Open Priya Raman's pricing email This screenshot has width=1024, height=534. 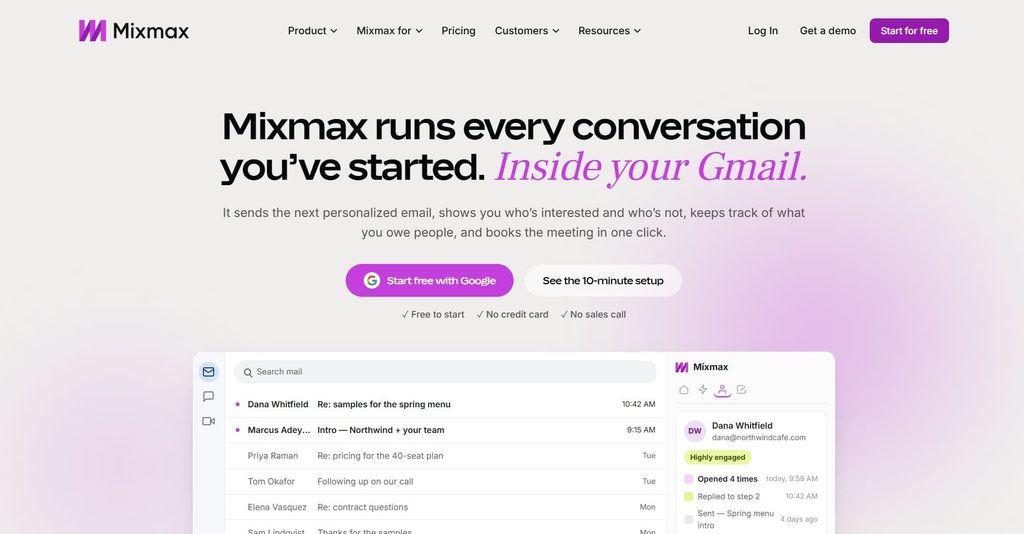coord(445,456)
